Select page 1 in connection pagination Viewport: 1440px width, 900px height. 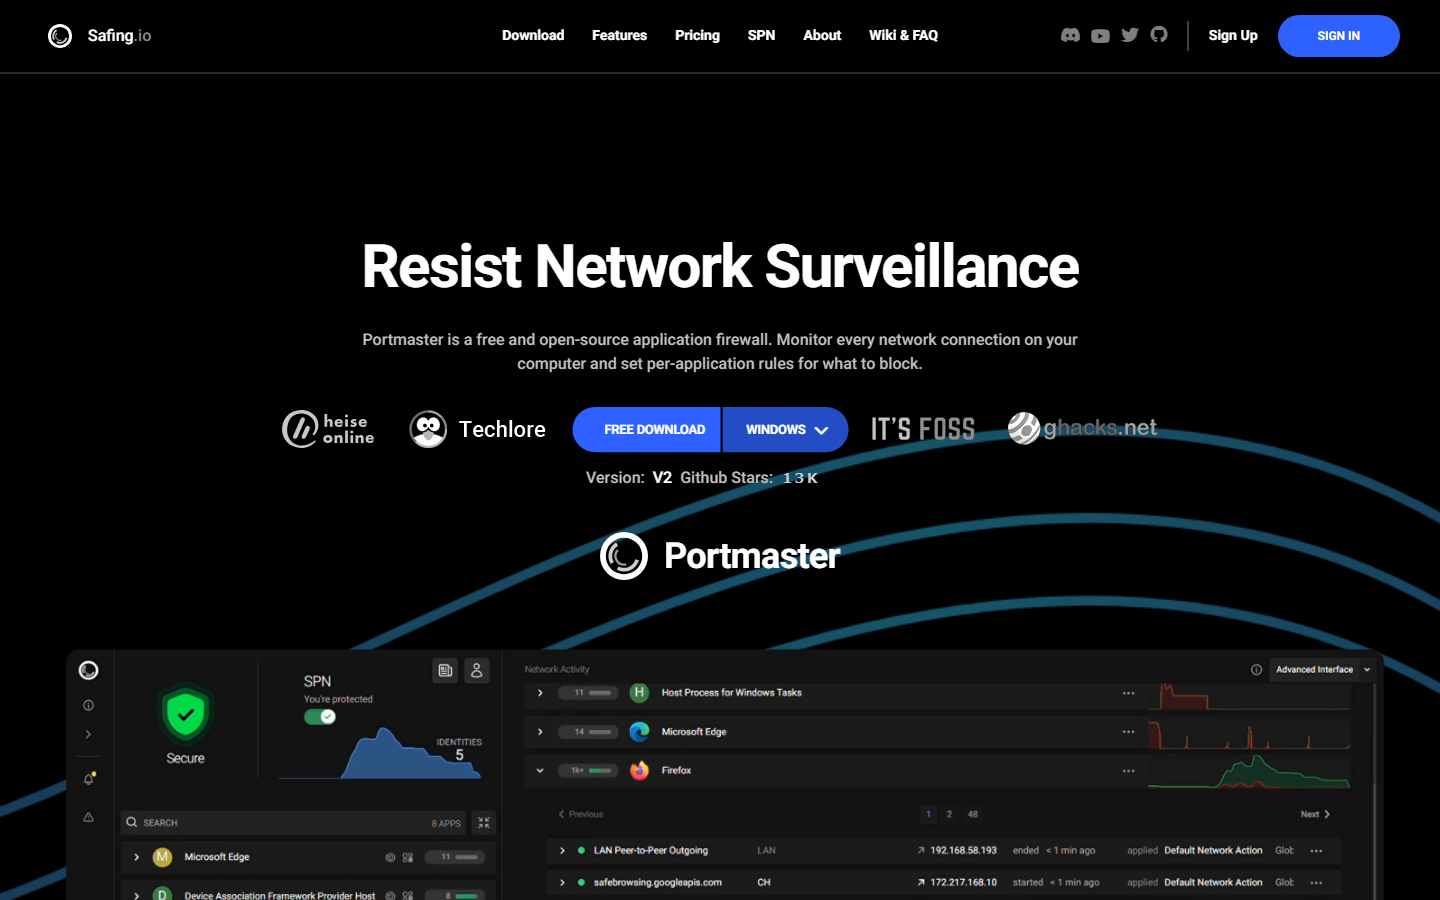click(x=928, y=814)
